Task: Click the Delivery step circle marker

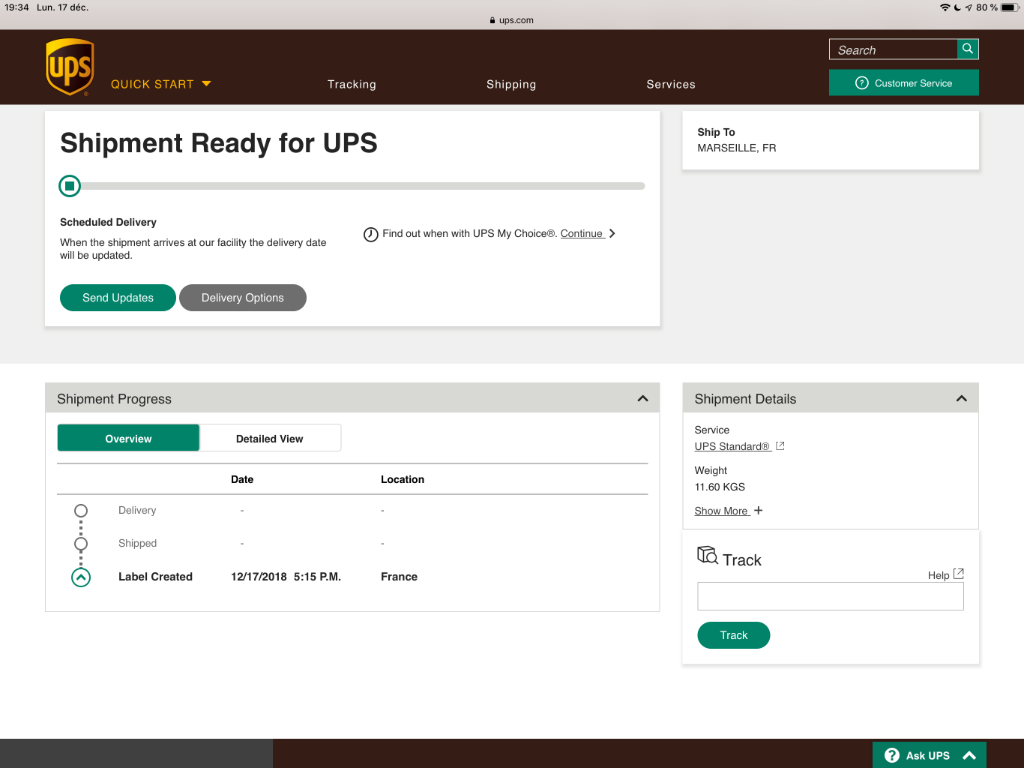Action: tap(81, 510)
